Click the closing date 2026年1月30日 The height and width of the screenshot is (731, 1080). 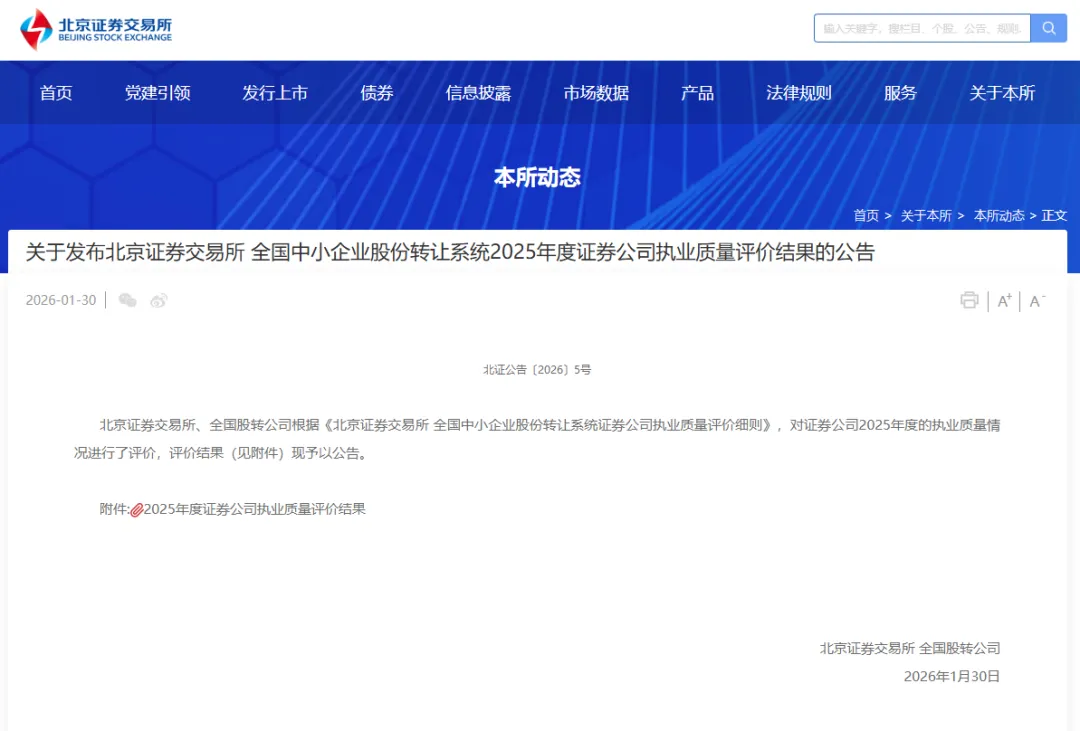tap(952, 677)
